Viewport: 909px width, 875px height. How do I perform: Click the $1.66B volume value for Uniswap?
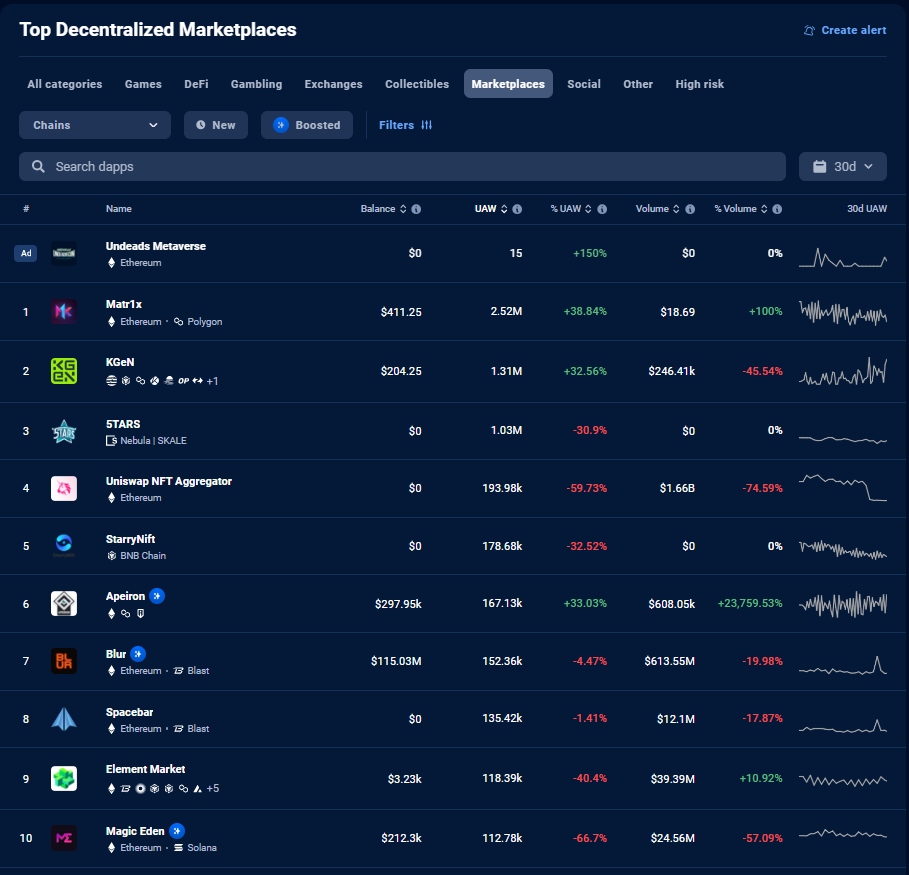click(x=677, y=488)
